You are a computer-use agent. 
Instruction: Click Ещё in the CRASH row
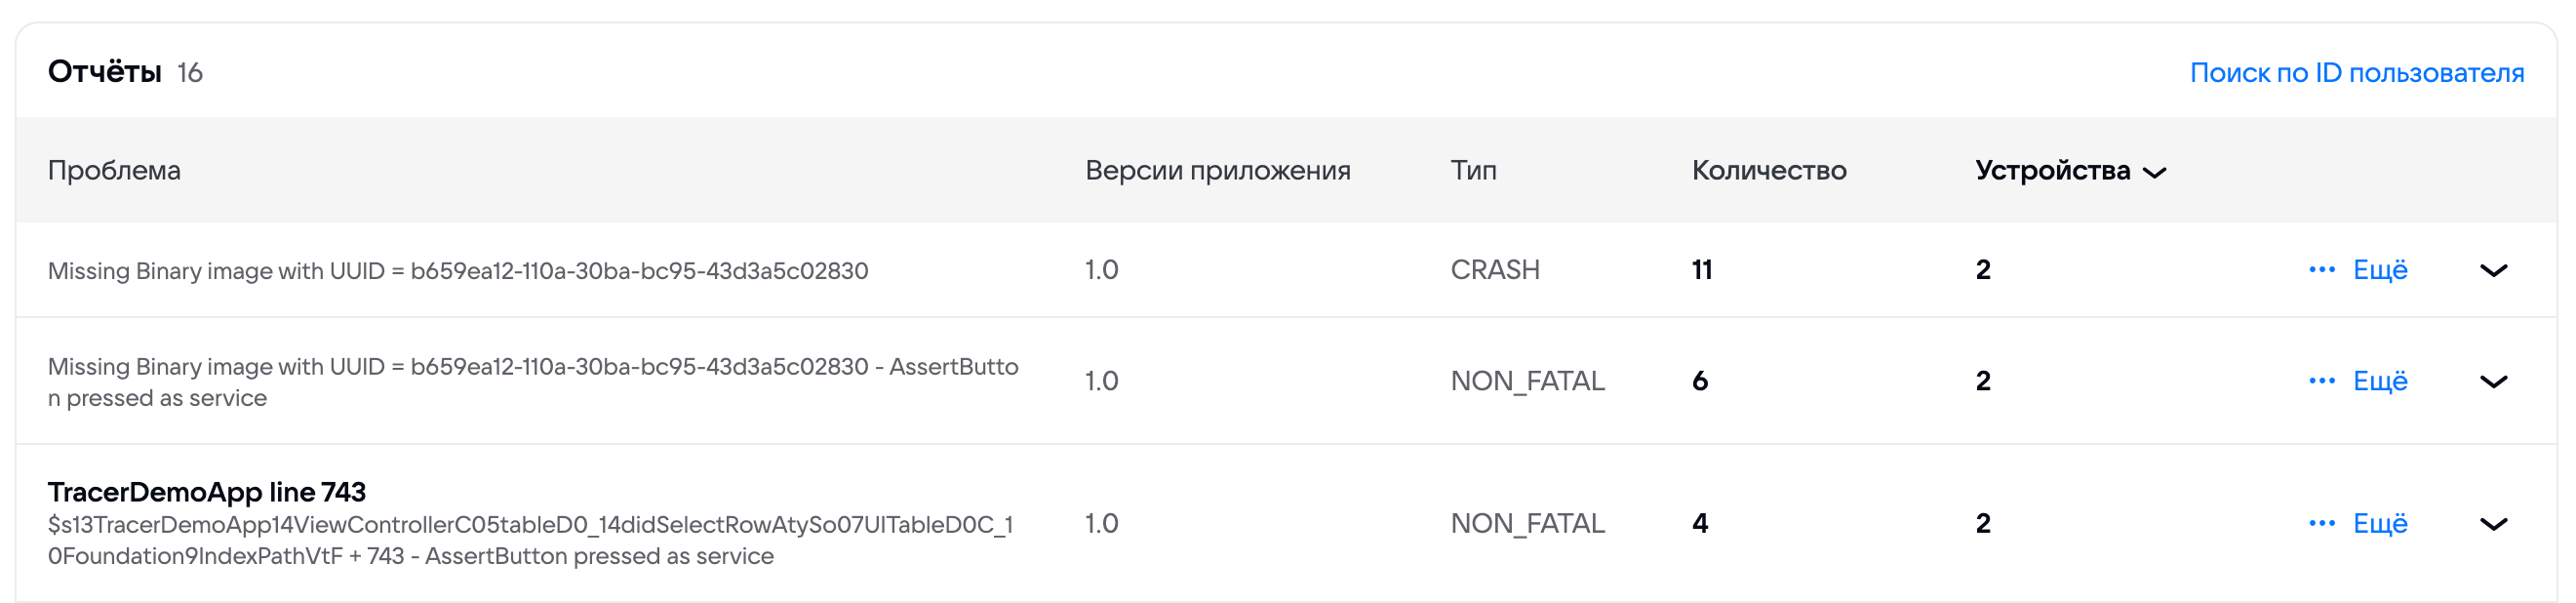(2380, 270)
